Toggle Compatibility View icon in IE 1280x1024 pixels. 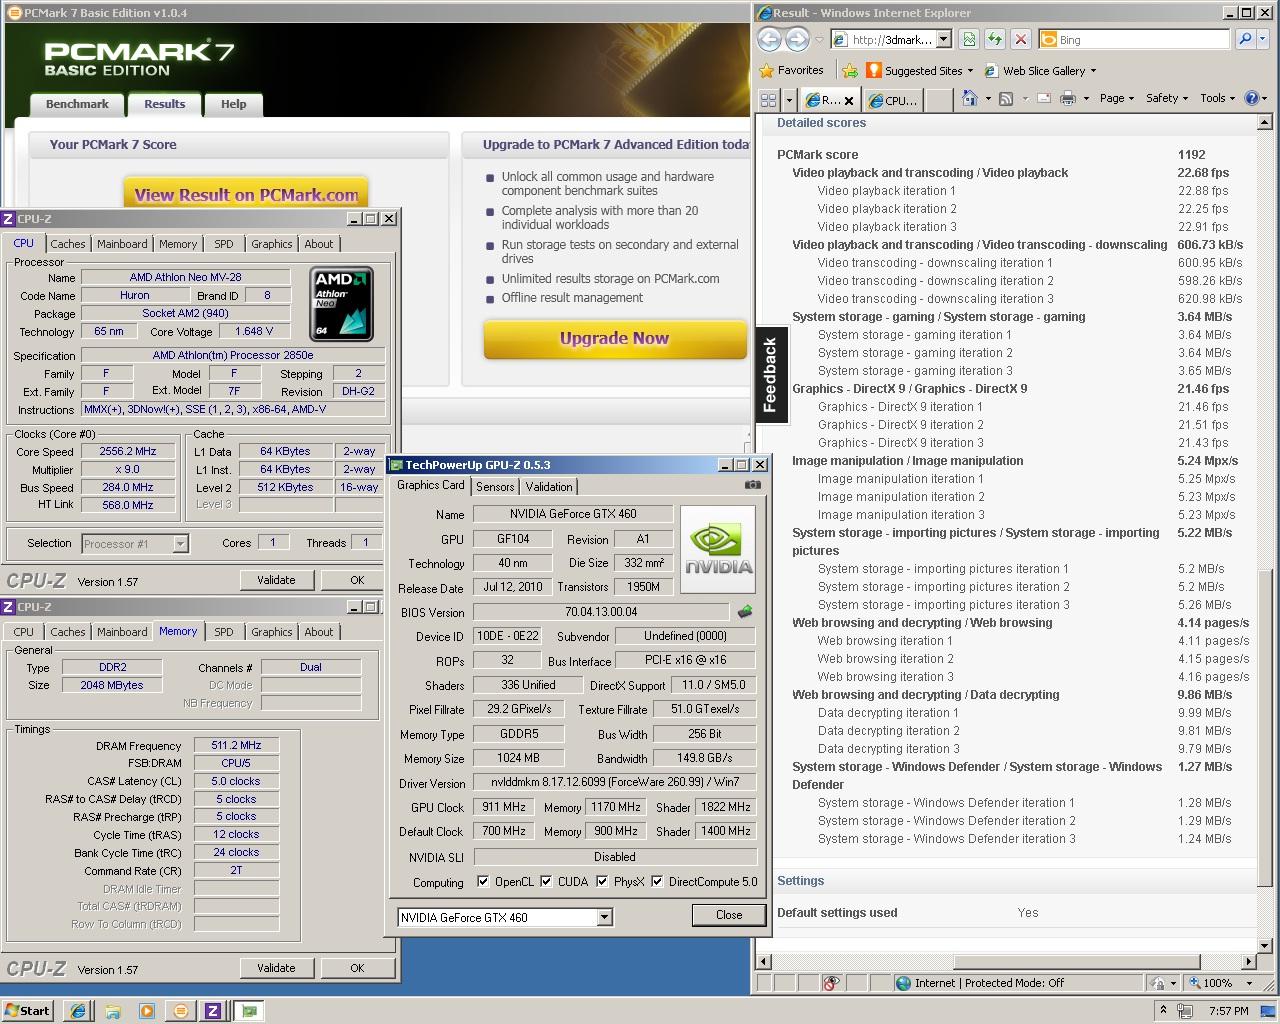point(968,39)
